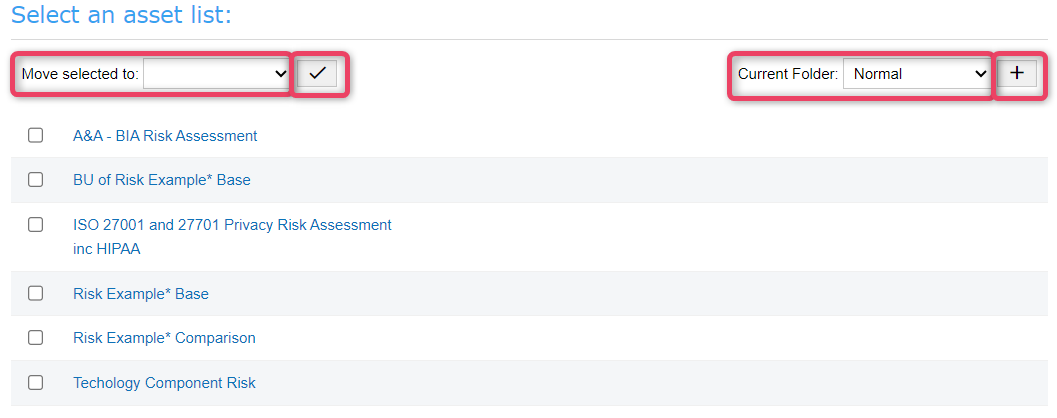
Task: Toggle the Risk Example* Comparison checkbox
Action: (35, 337)
